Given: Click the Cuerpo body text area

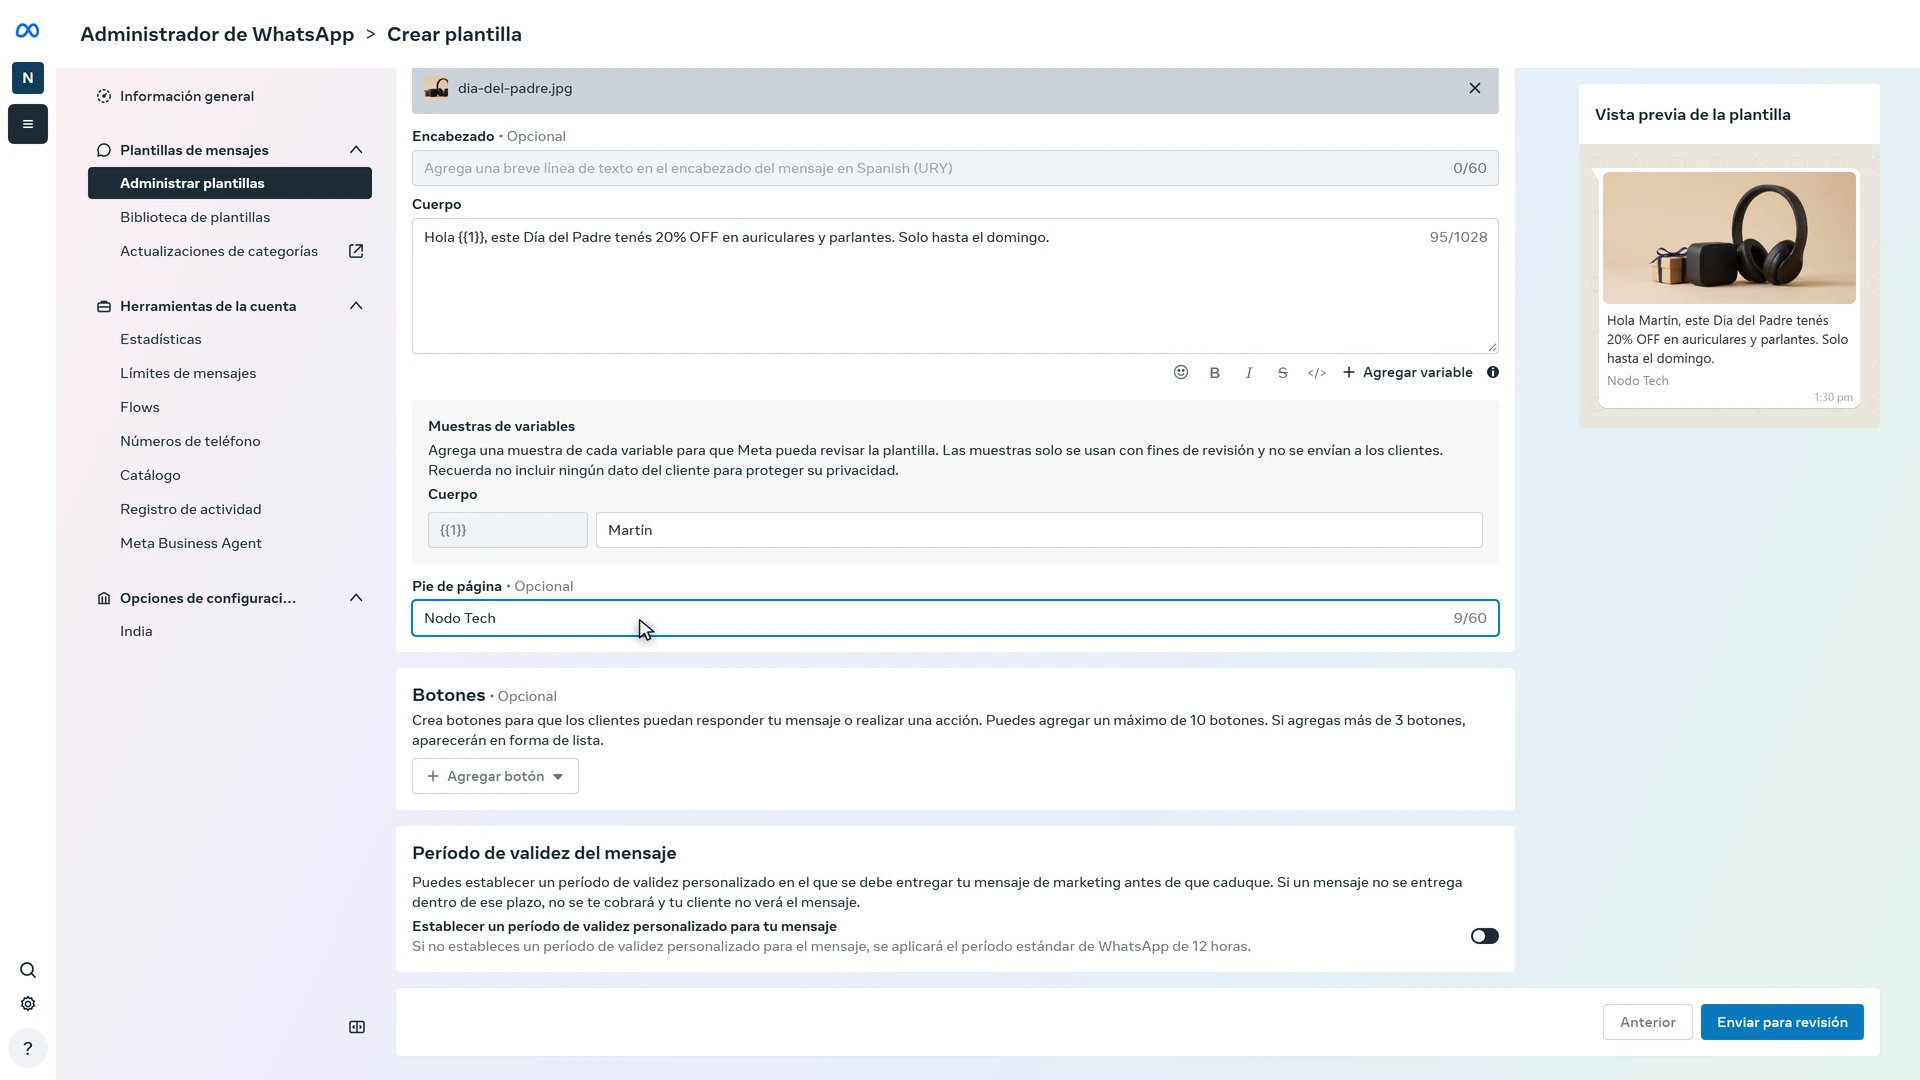Looking at the screenshot, I should click(x=955, y=286).
